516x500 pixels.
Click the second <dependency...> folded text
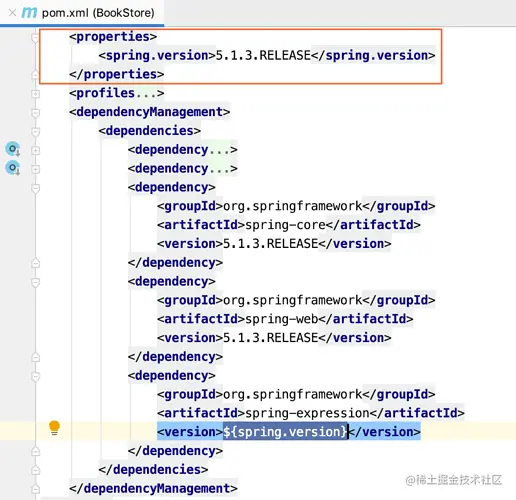coord(183,168)
